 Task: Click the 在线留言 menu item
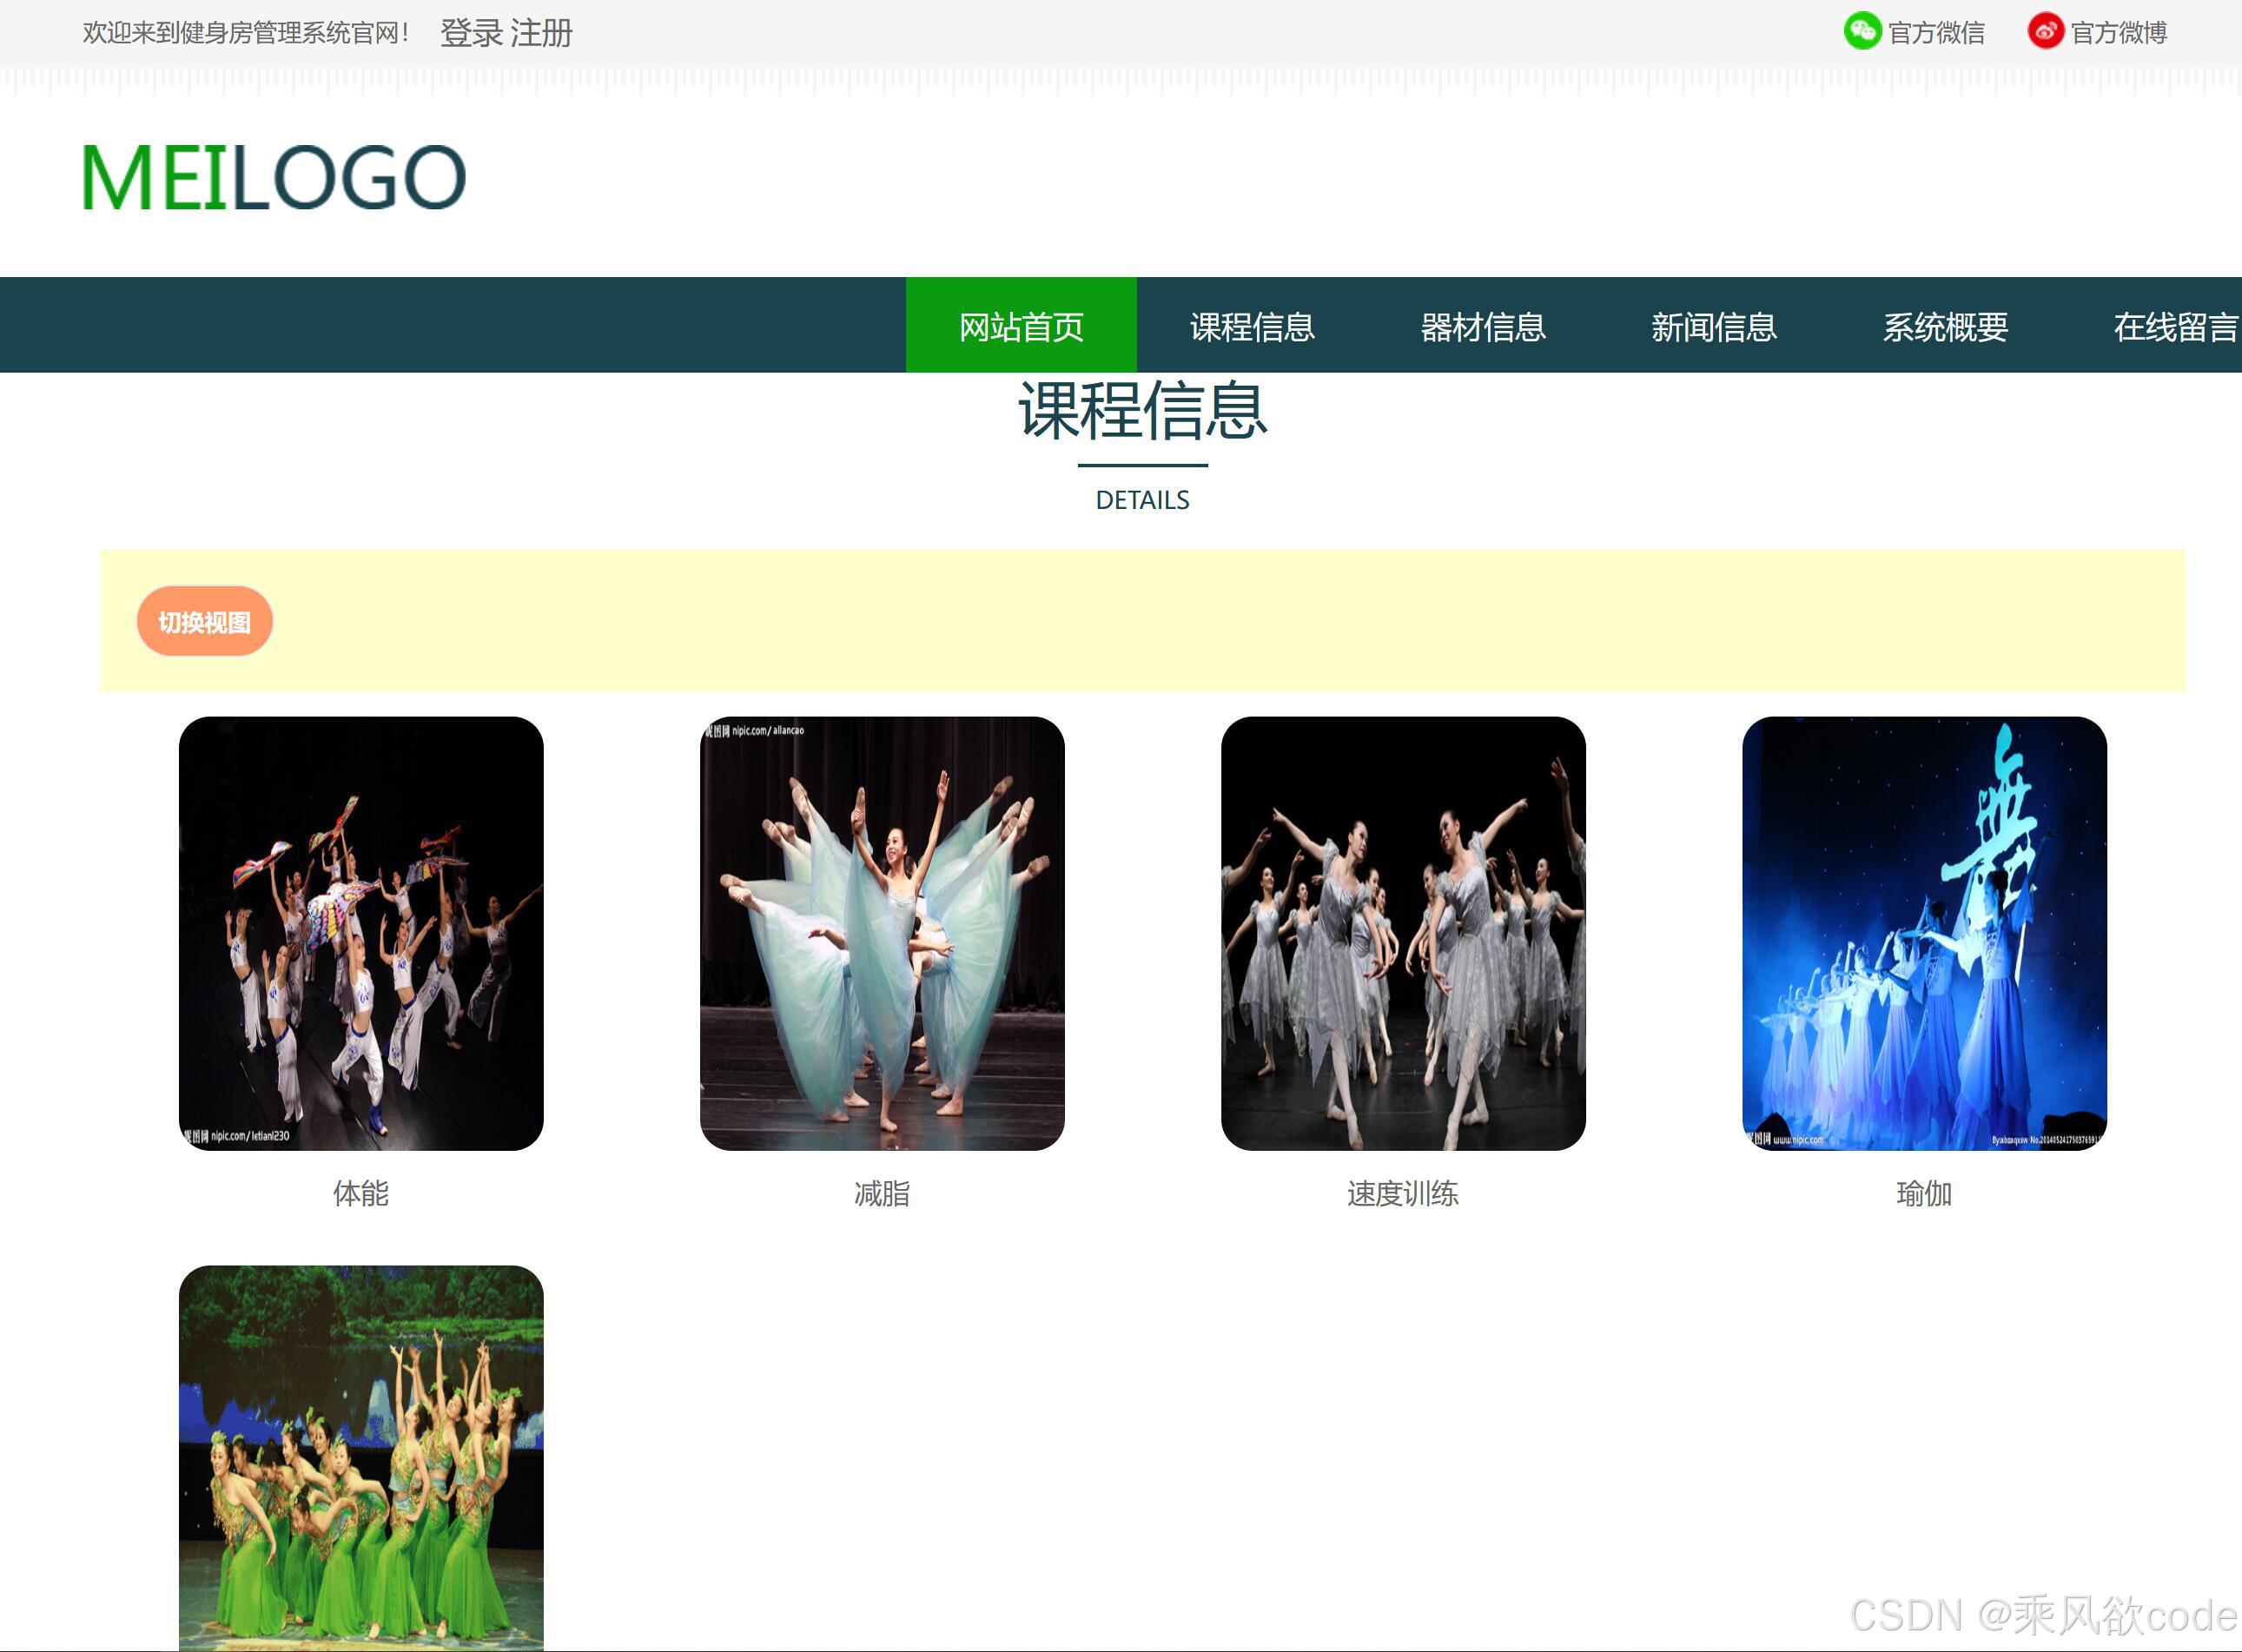(x=2174, y=326)
